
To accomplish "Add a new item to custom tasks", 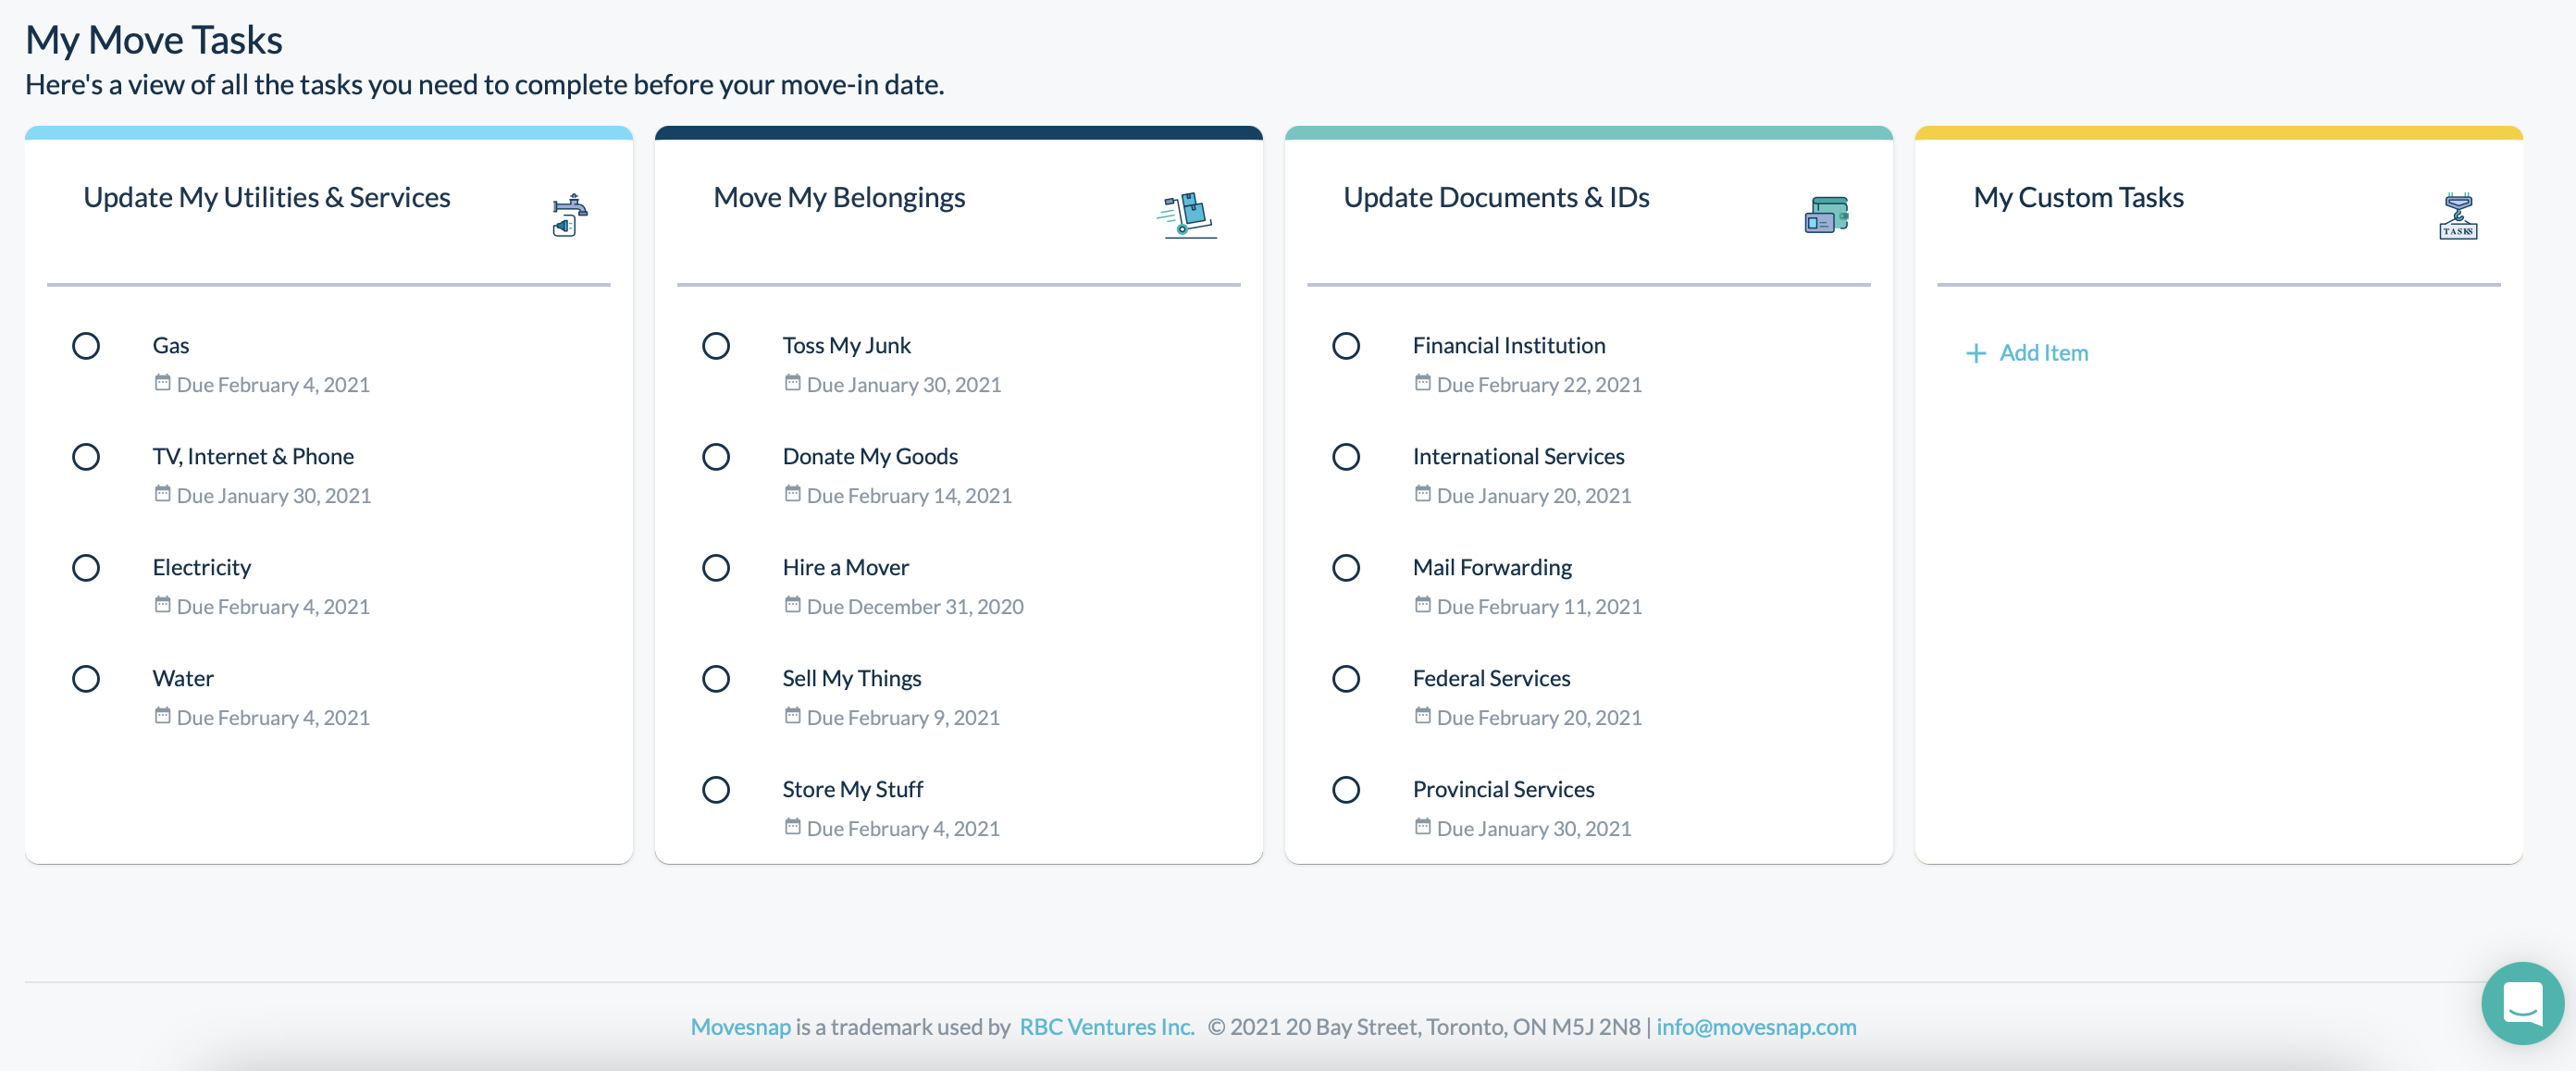I will 2027,353.
